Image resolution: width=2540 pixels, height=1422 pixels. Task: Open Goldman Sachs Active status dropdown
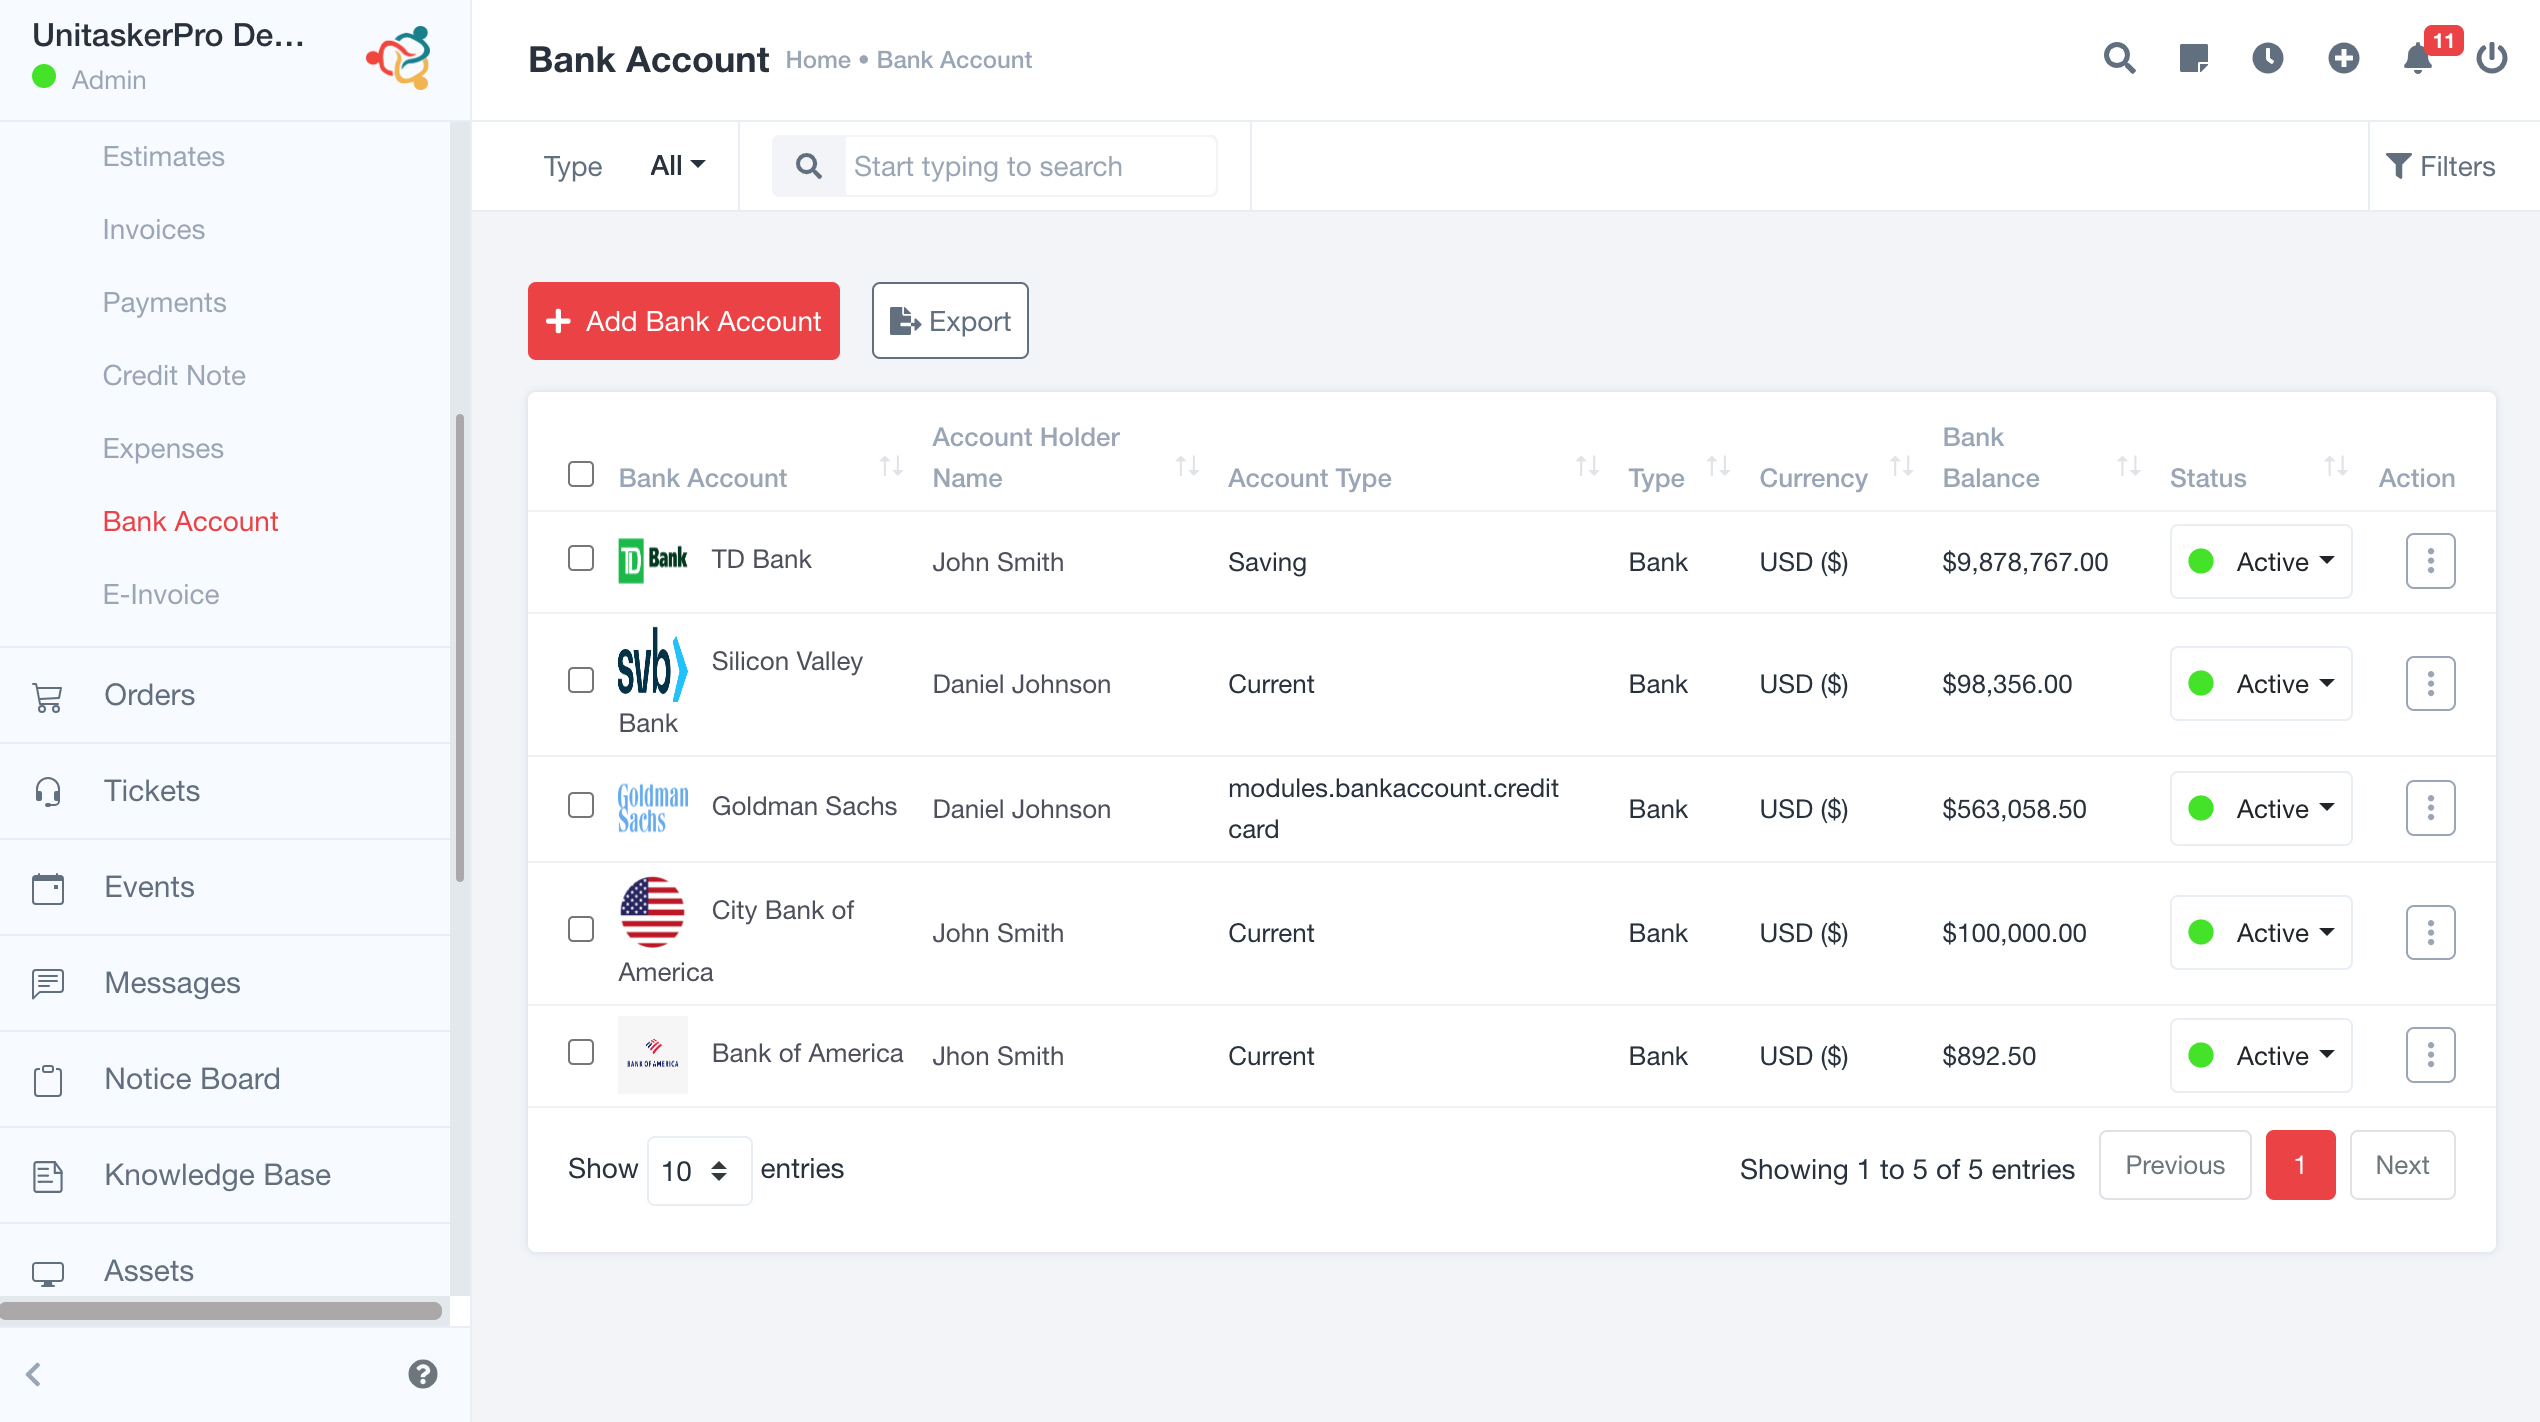2260,808
